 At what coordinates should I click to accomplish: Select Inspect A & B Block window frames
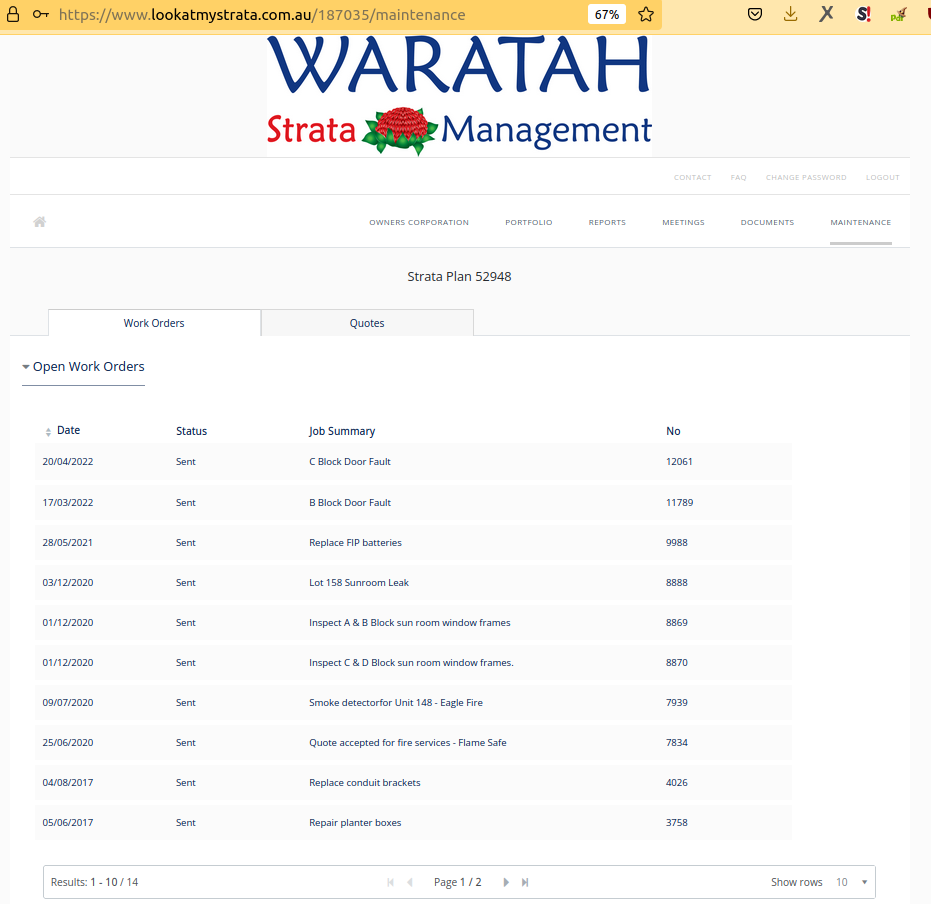410,623
